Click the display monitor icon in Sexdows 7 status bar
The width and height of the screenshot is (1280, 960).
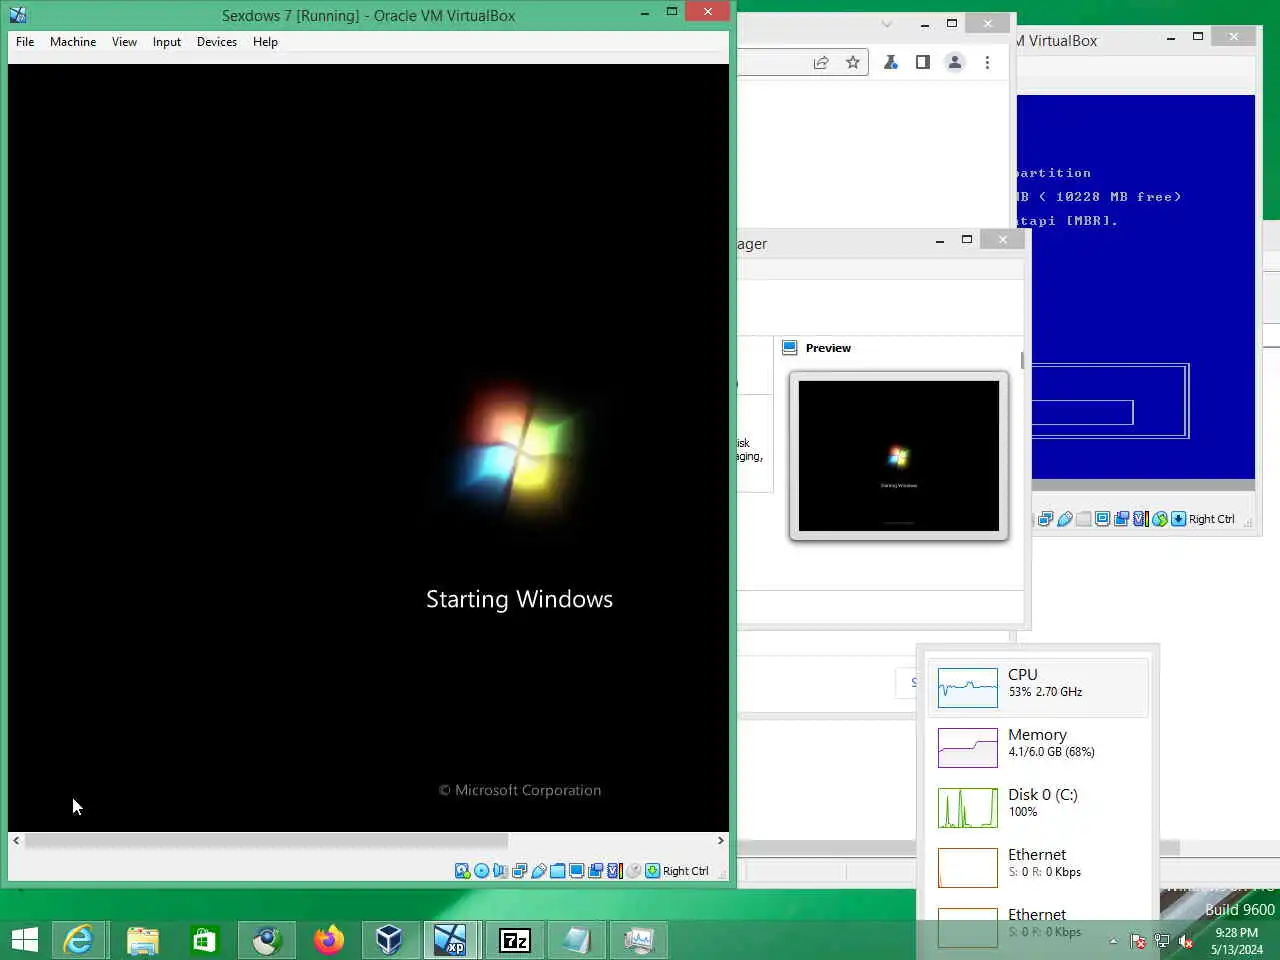pyautogui.click(x=576, y=871)
